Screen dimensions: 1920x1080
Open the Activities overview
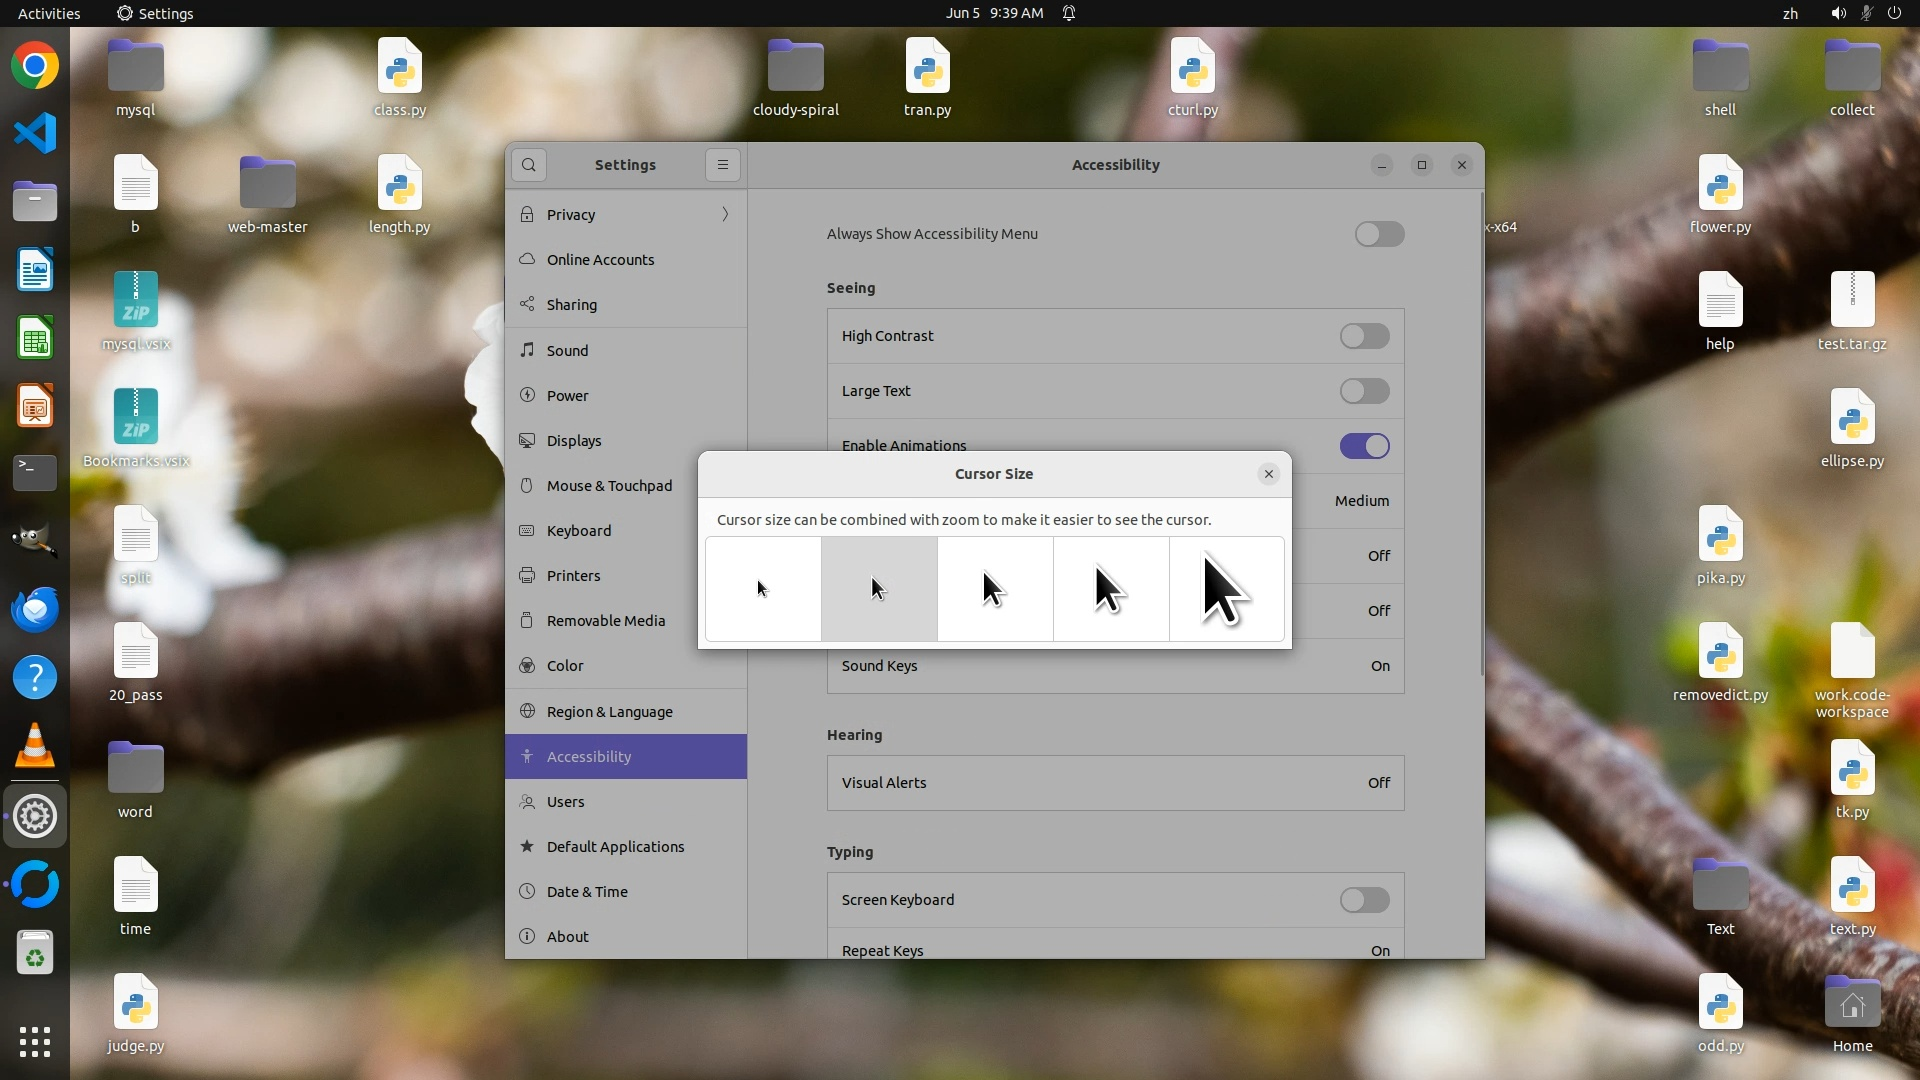[49, 13]
